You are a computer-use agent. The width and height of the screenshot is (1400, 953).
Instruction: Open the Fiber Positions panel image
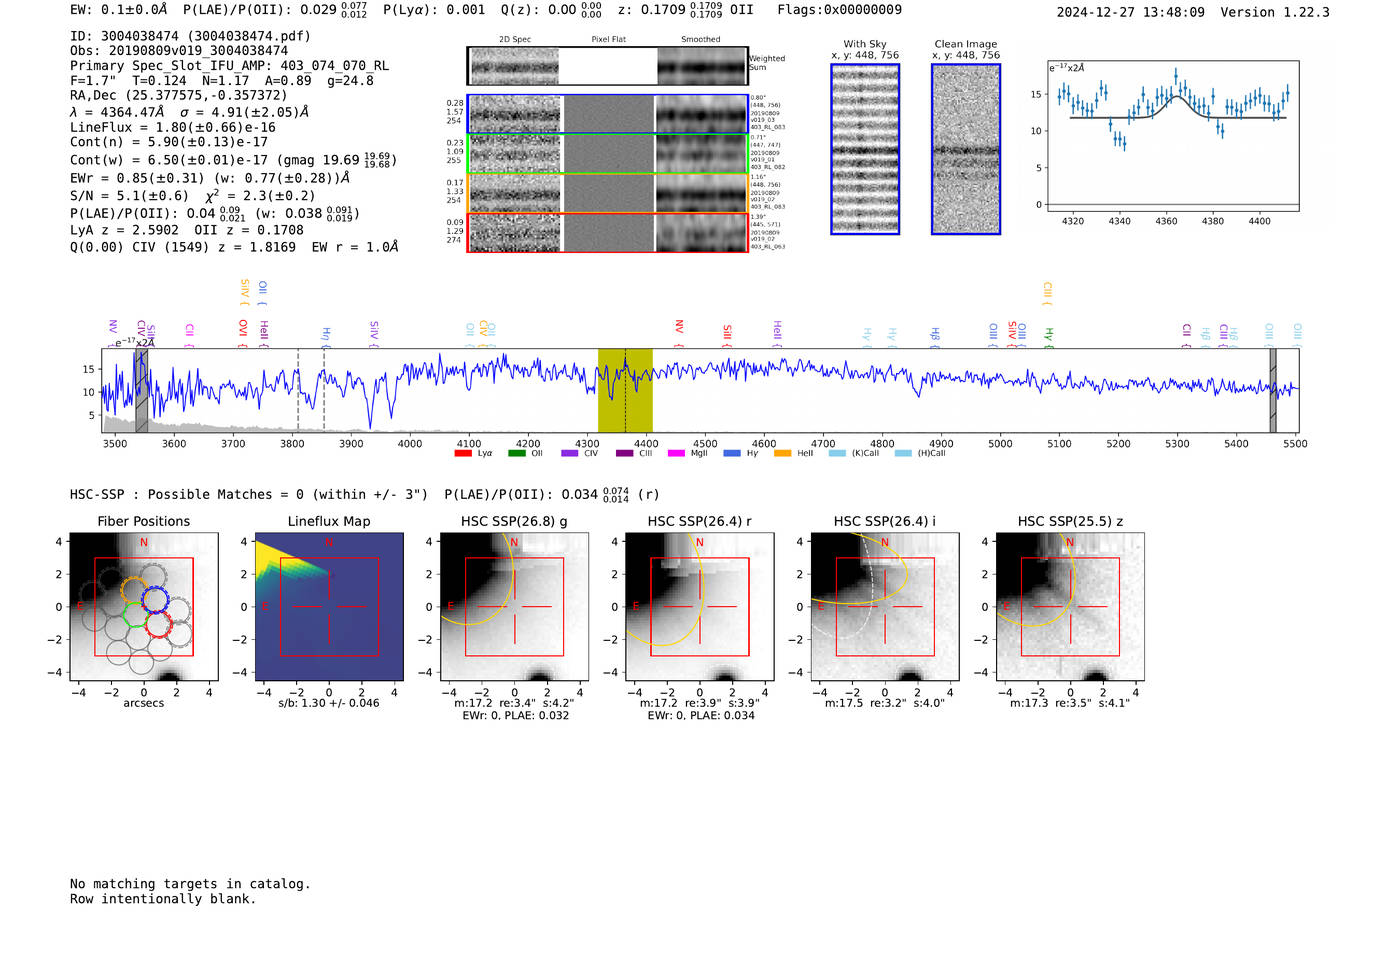tap(144, 607)
